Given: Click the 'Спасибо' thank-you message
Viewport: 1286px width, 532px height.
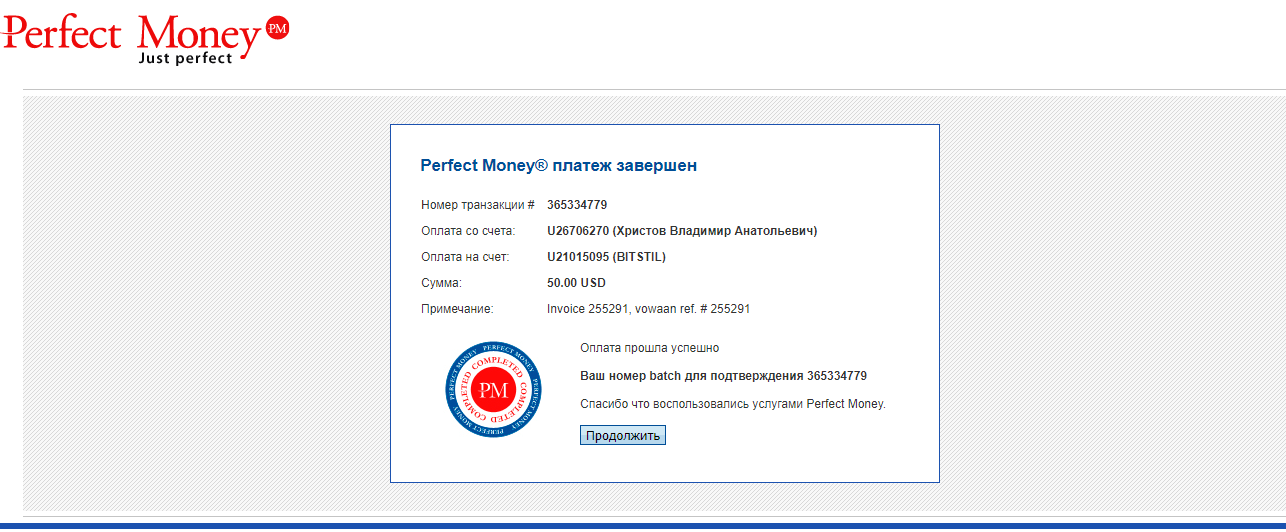Looking at the screenshot, I should click(x=732, y=404).
